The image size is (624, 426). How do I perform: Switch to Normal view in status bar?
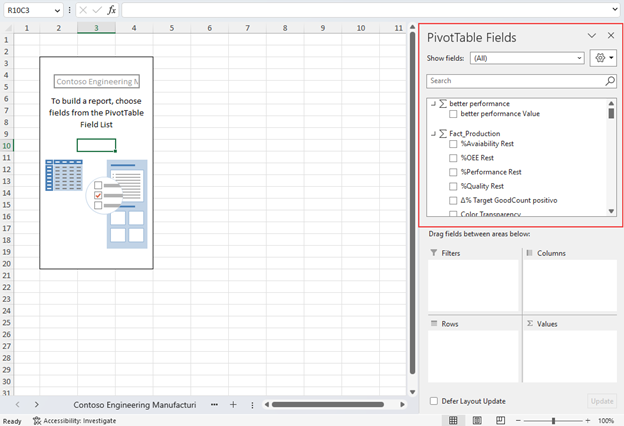pos(453,420)
